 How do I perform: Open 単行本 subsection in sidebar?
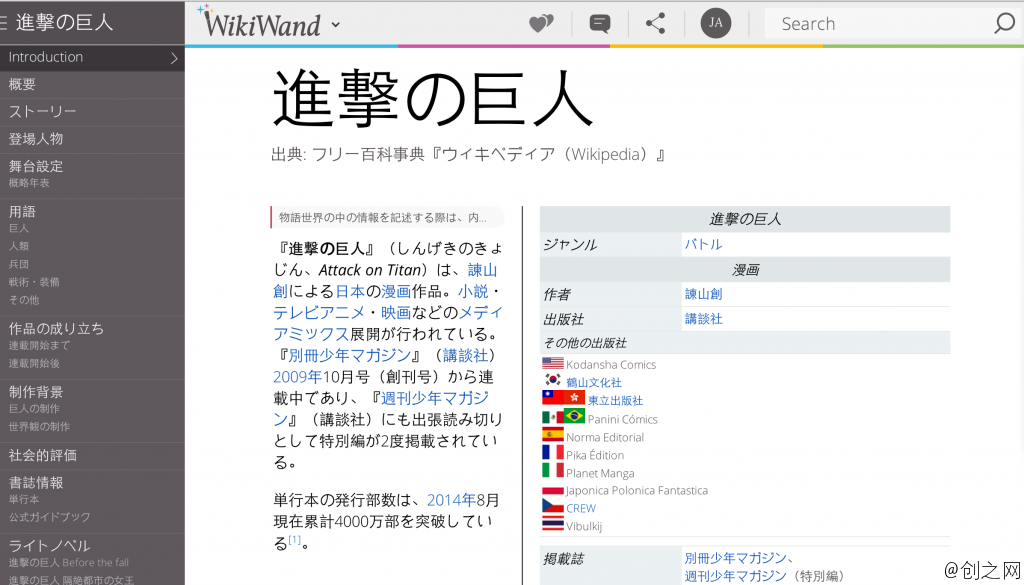(24, 499)
